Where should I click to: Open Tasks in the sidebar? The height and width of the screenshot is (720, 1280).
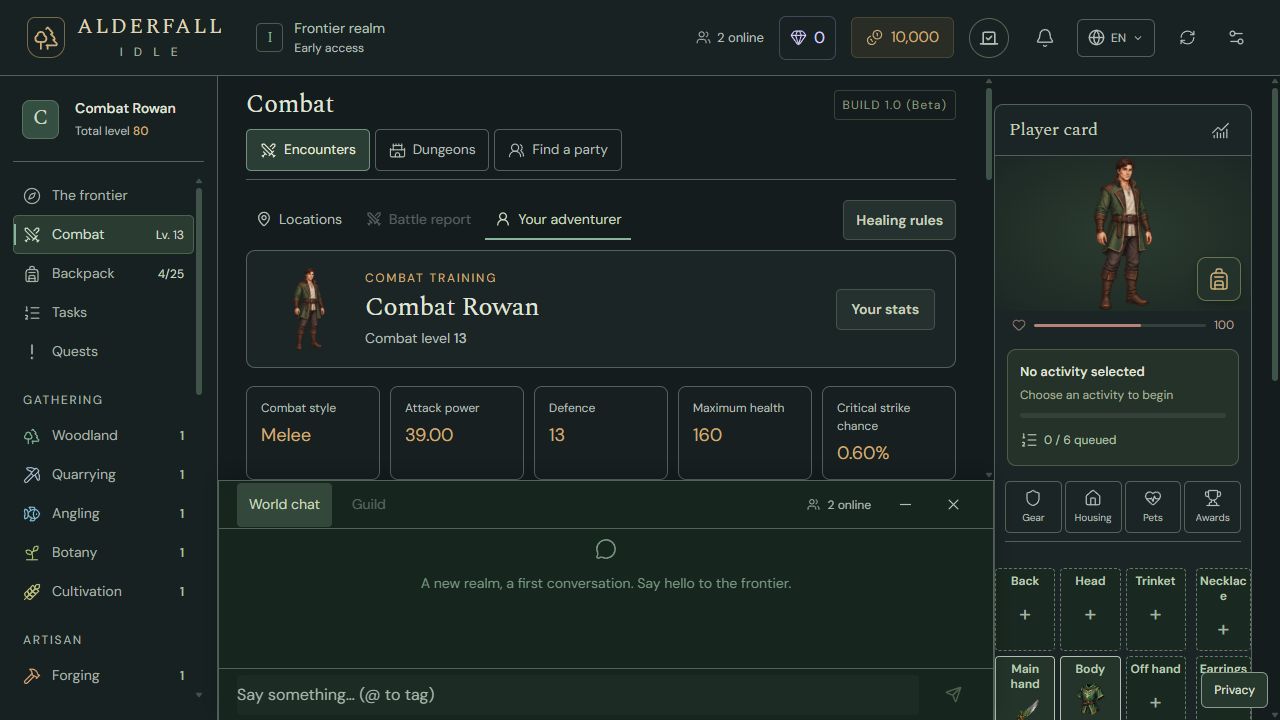point(104,313)
